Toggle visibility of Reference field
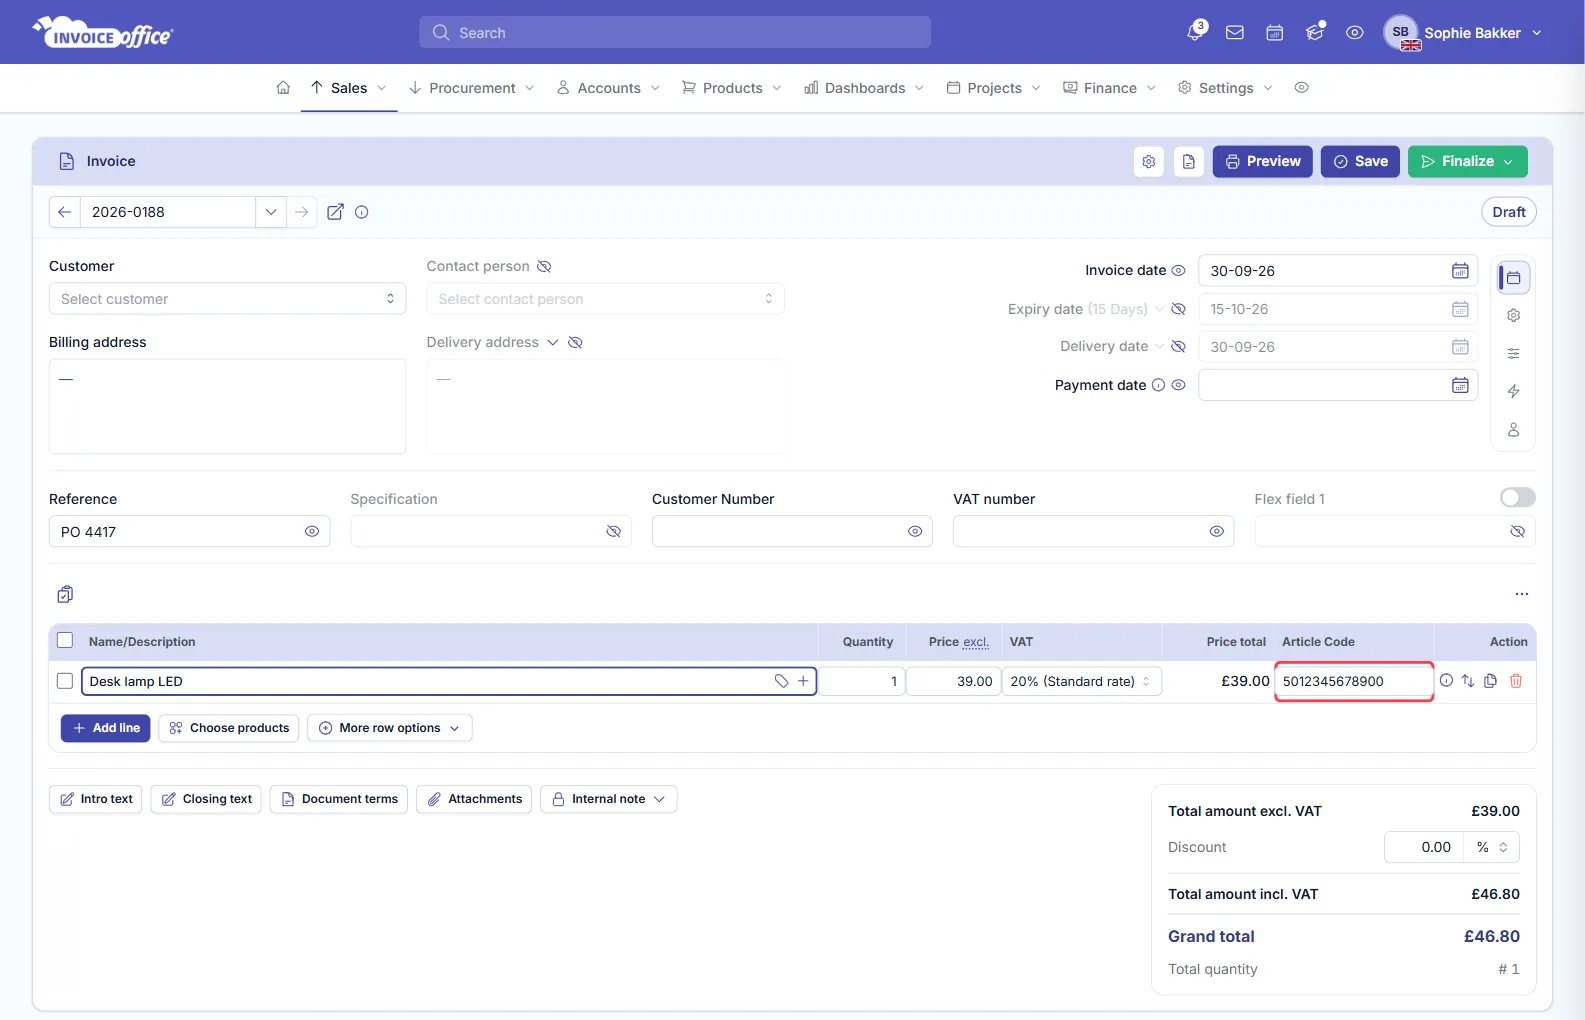The image size is (1585, 1020). point(312,532)
